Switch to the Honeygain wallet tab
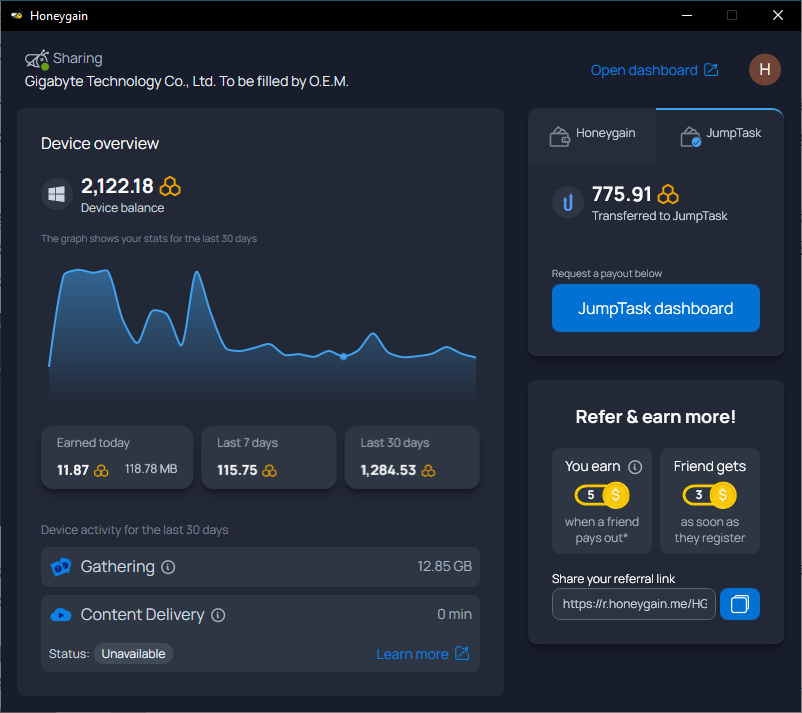The image size is (802, 713). coord(592,136)
